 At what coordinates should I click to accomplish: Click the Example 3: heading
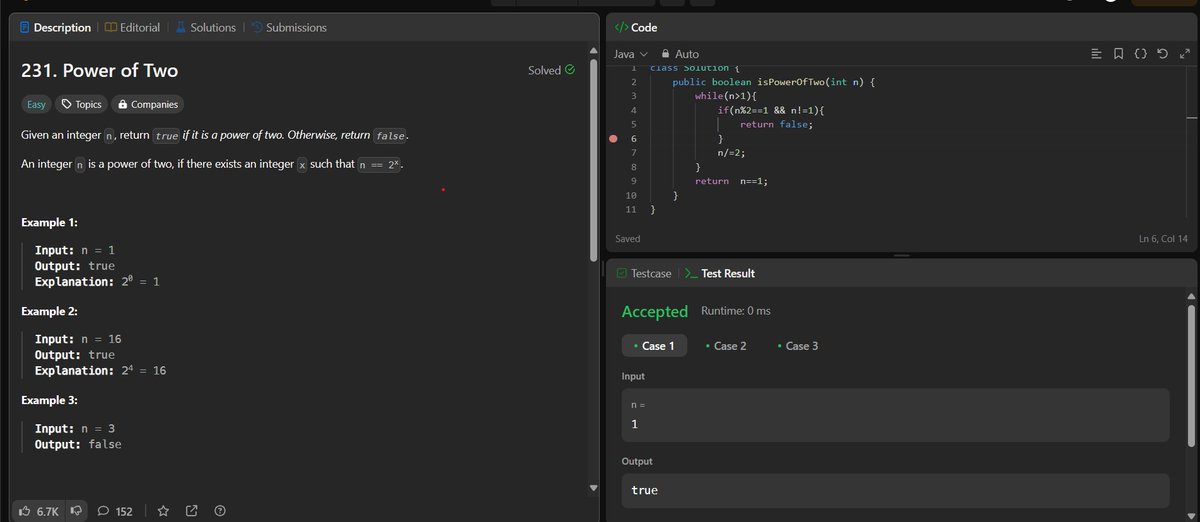[x=50, y=400]
